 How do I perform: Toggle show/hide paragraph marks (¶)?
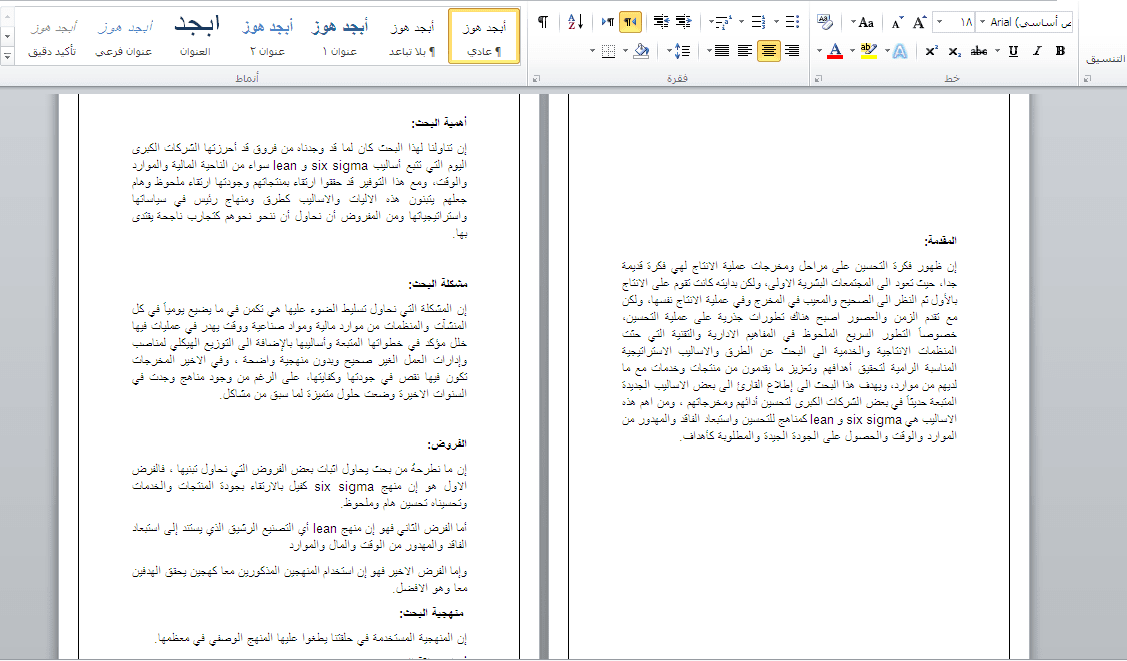[543, 22]
